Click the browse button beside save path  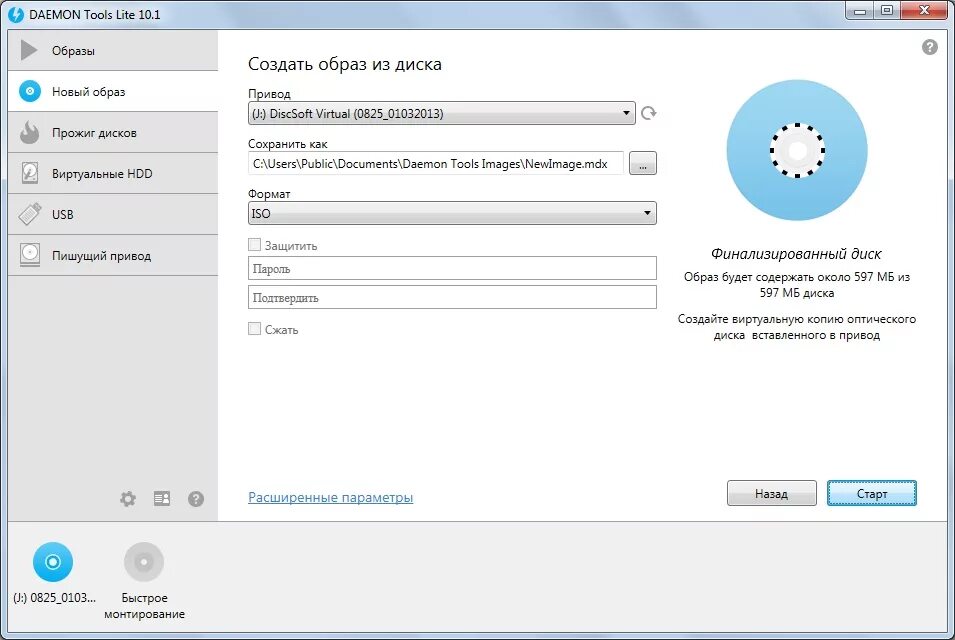643,163
